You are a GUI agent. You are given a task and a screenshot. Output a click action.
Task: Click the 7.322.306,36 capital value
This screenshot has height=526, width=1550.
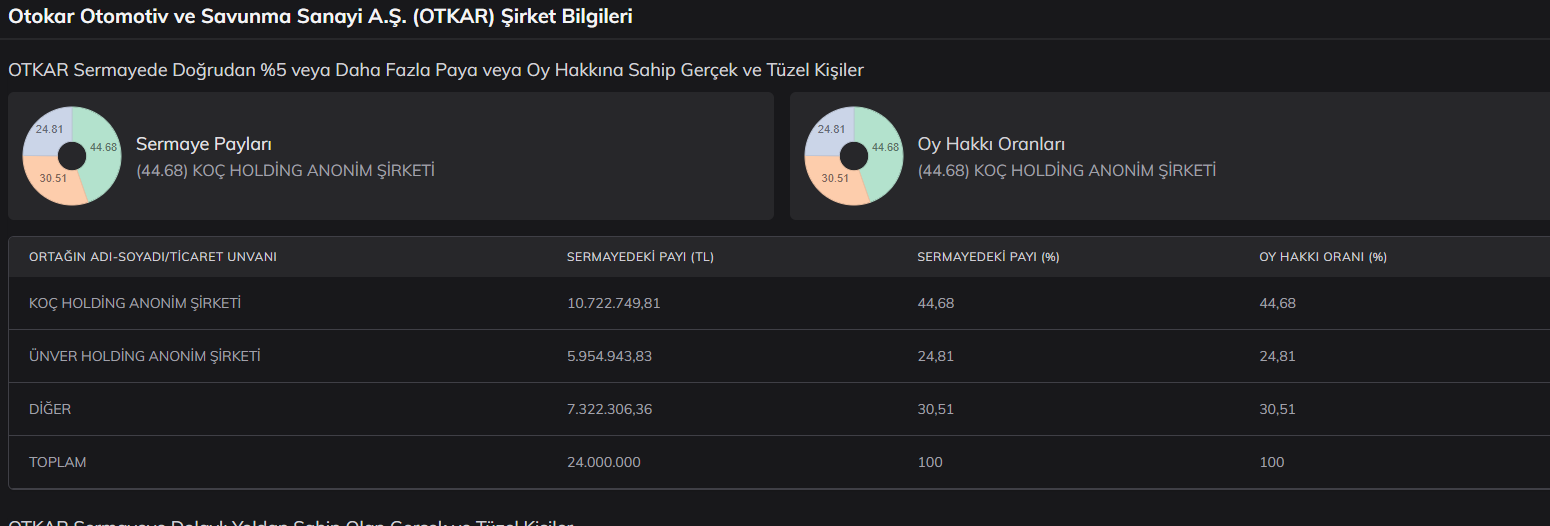609,409
